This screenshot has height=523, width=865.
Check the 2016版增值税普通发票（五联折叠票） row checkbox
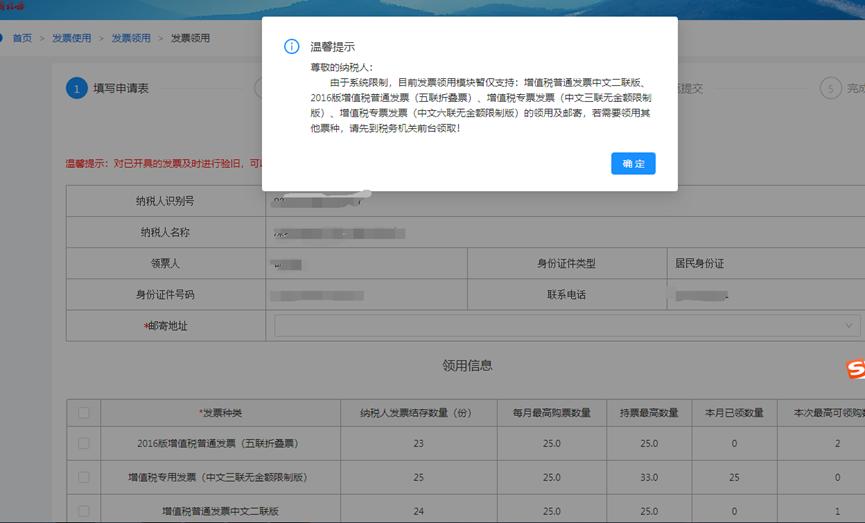(83, 443)
